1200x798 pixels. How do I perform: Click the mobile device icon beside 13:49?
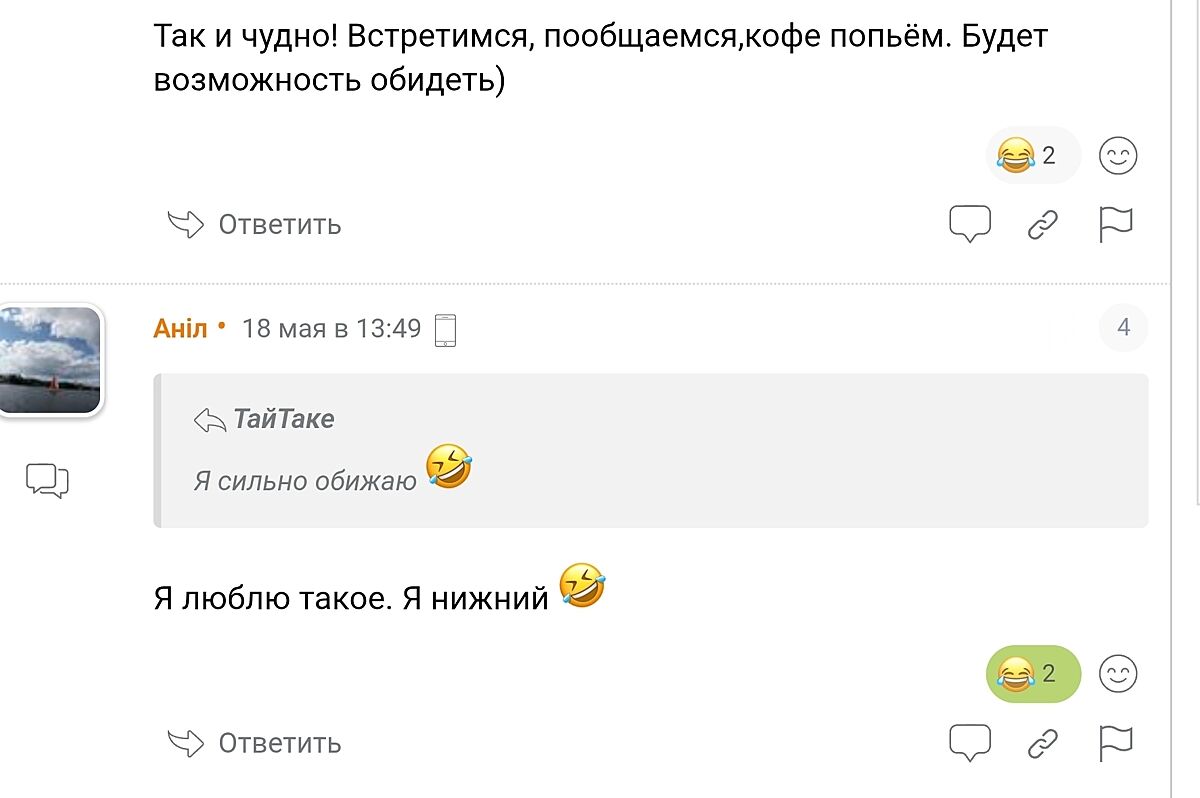point(446,329)
